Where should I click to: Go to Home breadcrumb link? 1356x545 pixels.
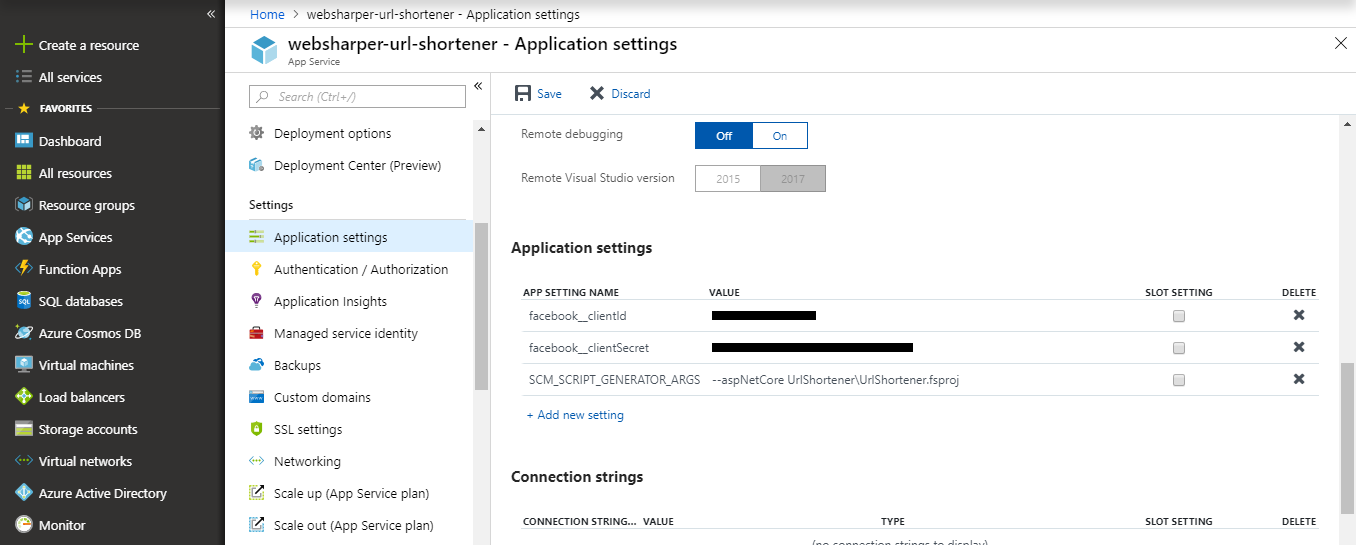(267, 14)
